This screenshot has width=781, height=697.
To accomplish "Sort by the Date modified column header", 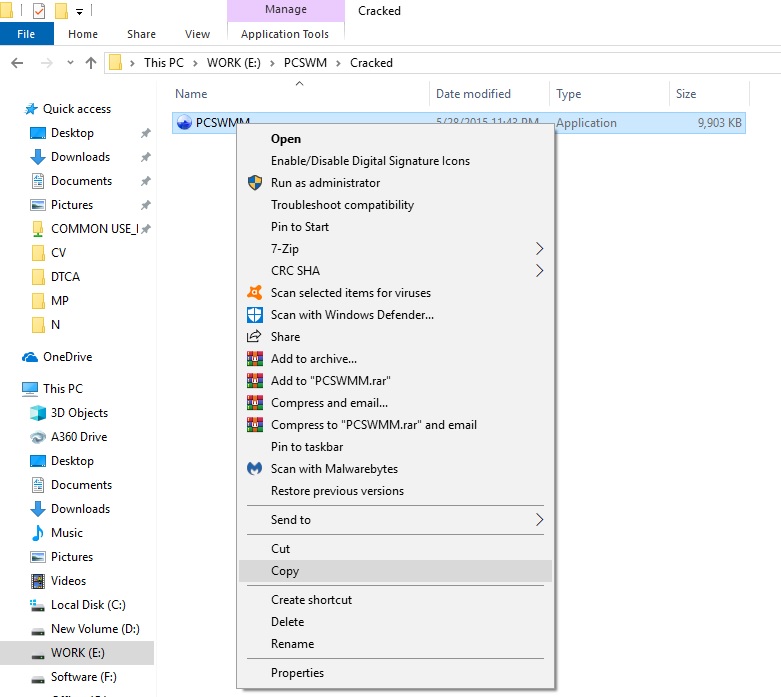I will [490, 94].
